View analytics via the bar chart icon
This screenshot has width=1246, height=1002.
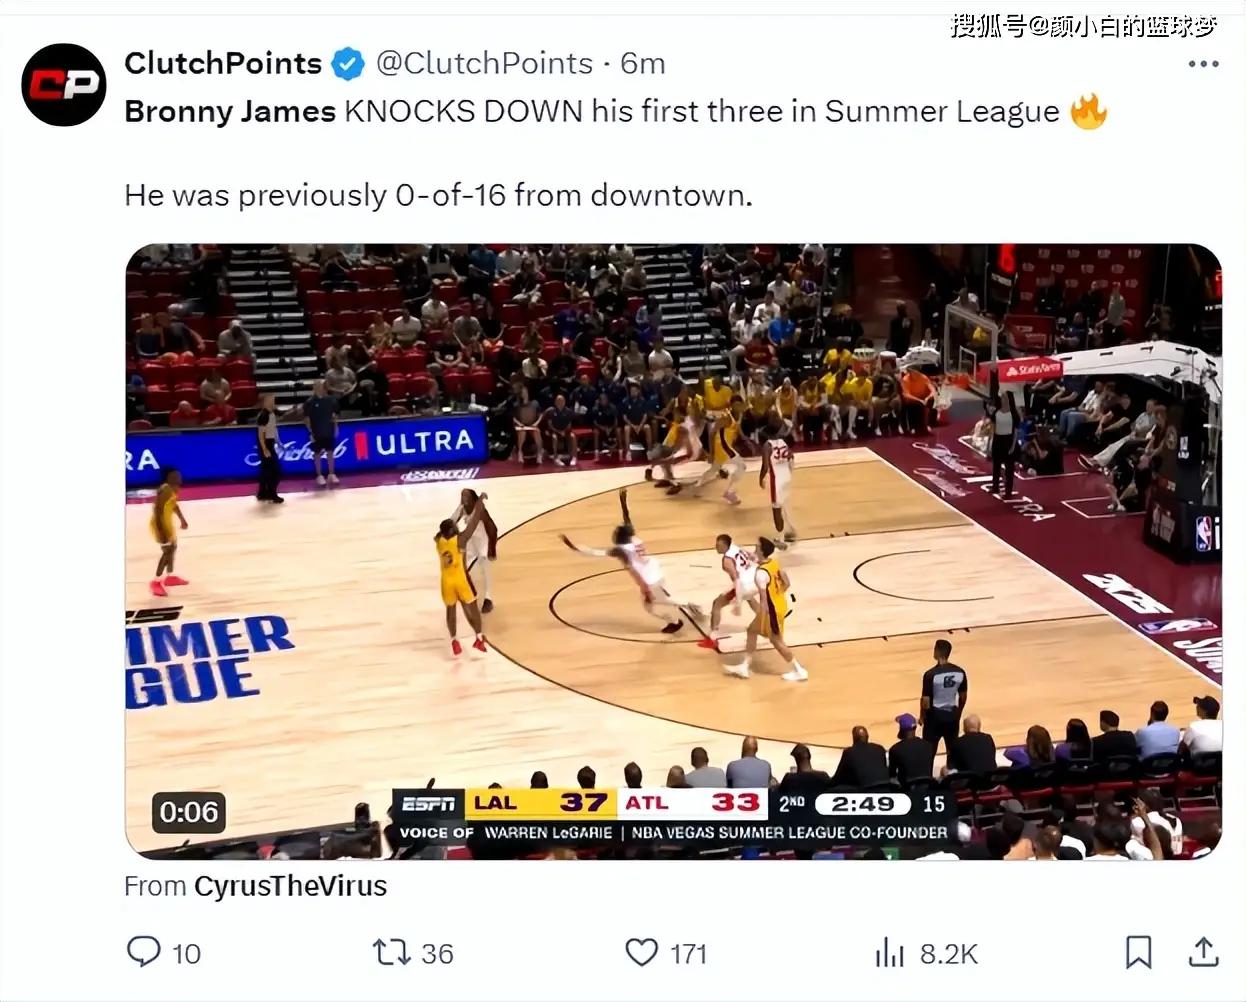889,952
